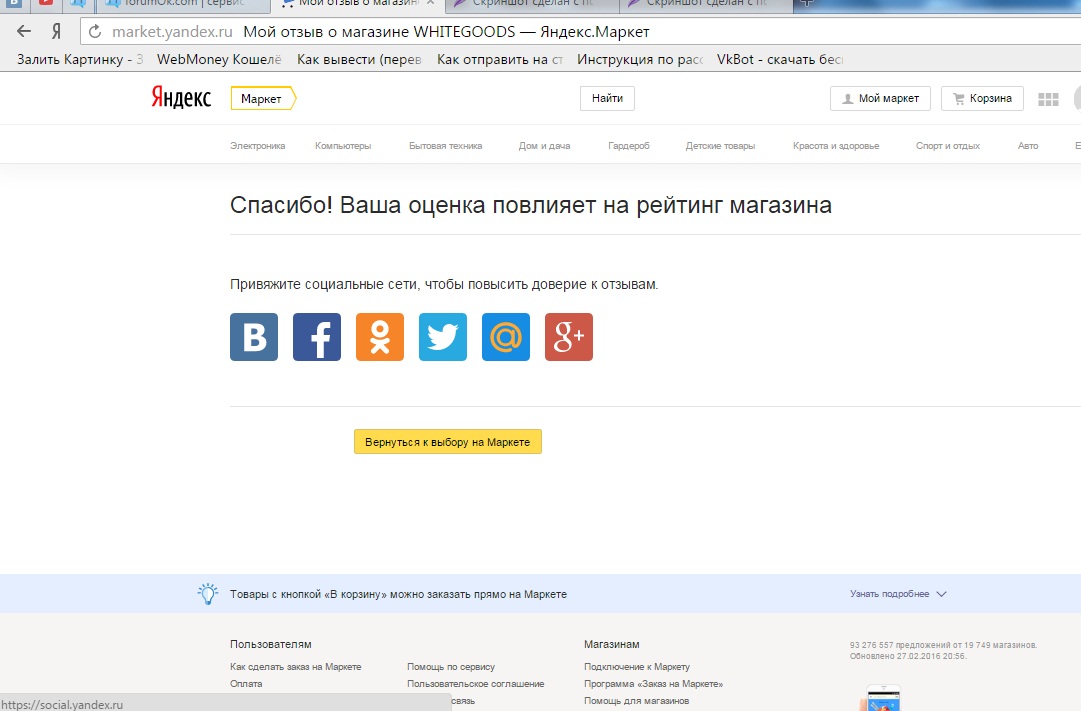Open WebMoney Кошелё bookmark

[219, 59]
